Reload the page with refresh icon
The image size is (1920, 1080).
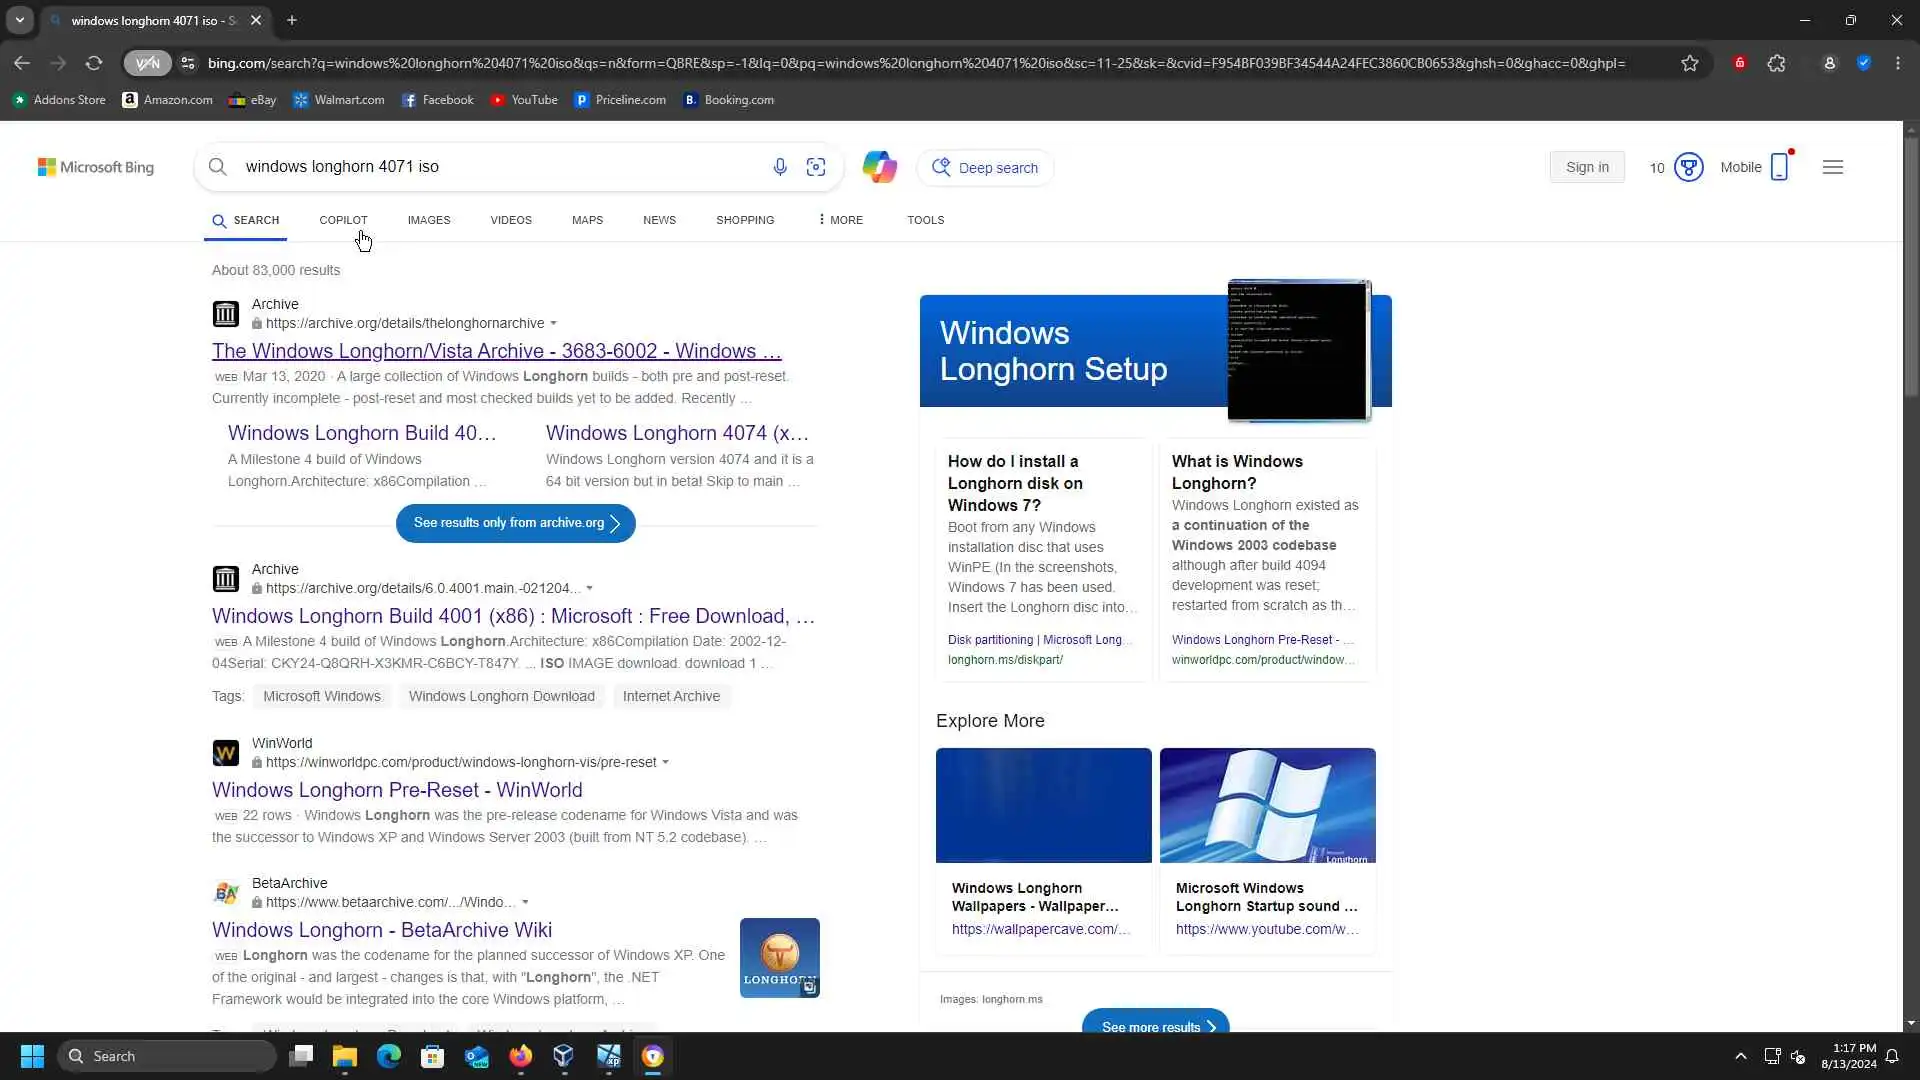tap(94, 63)
